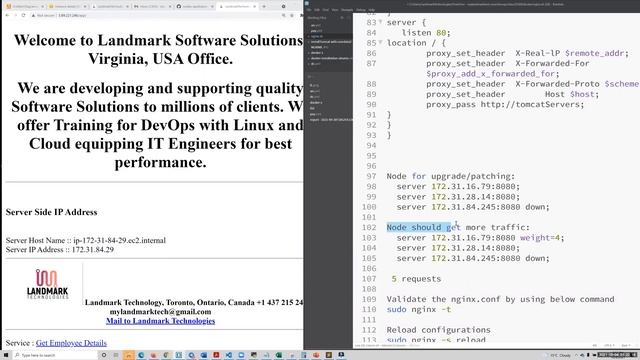Image resolution: width=640 pixels, height=360 pixels.
Task: Click the Server Host Name text
Action: [86, 240]
